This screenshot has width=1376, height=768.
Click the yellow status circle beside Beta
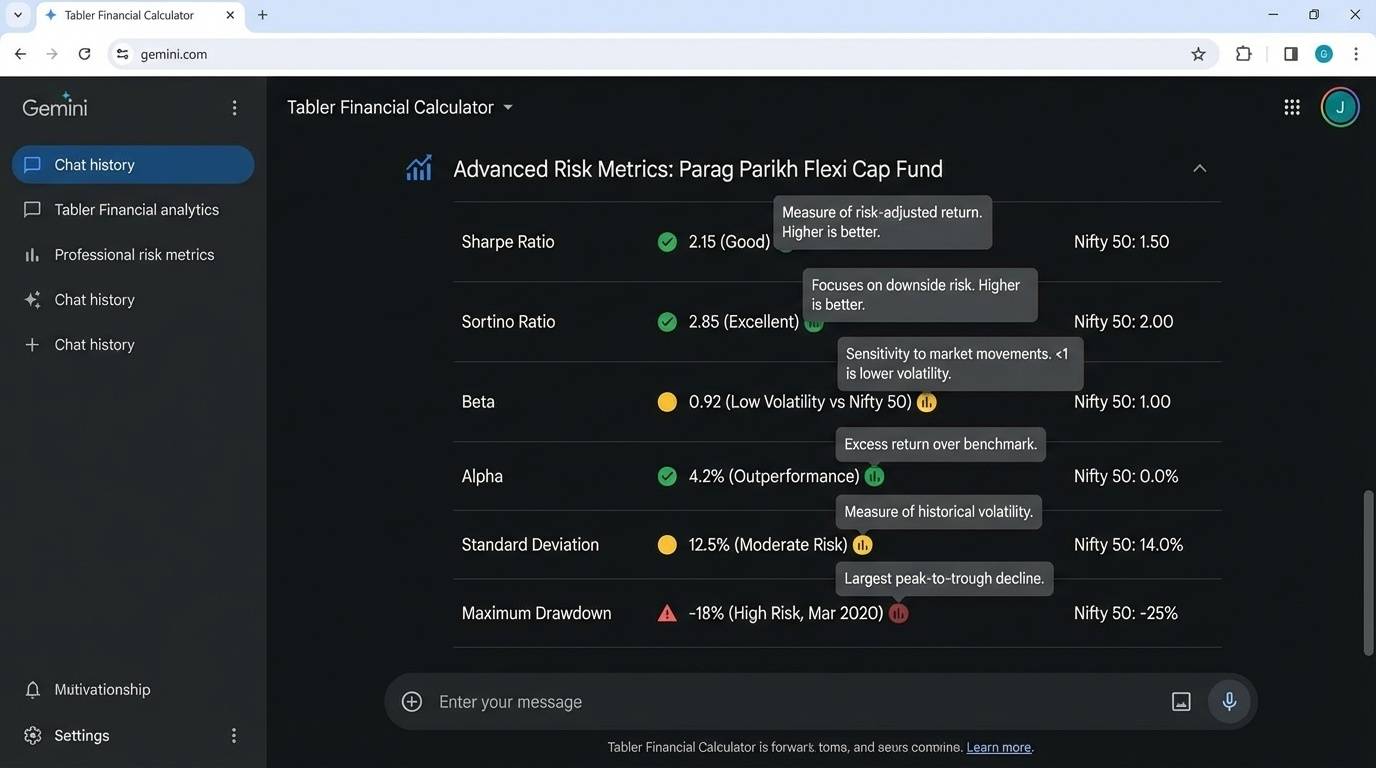point(667,401)
